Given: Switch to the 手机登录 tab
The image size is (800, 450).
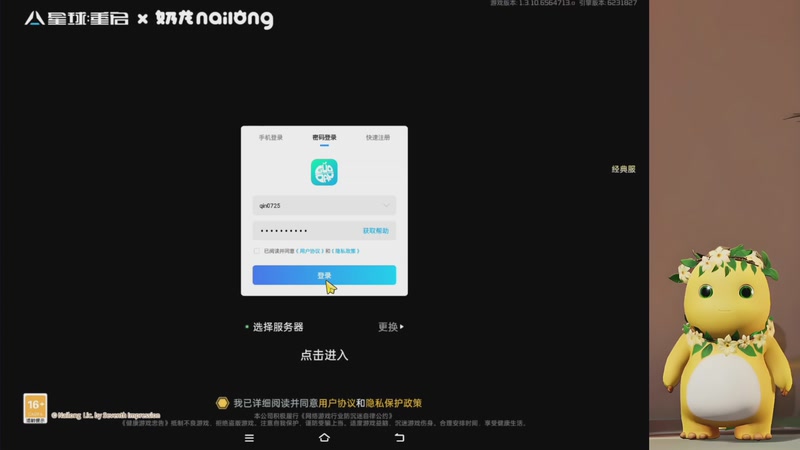Looking at the screenshot, I should click(270, 138).
